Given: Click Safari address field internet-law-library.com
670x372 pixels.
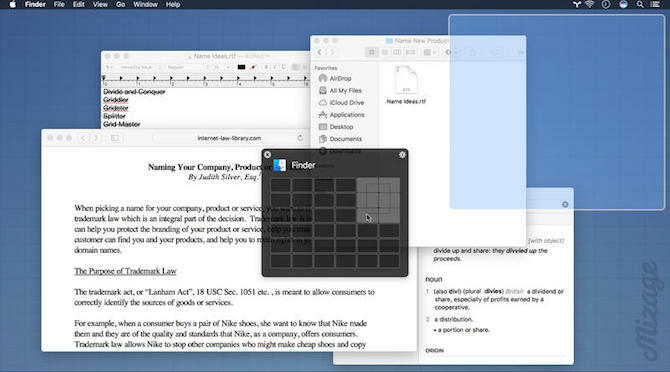Looking at the screenshot, I should (229, 138).
